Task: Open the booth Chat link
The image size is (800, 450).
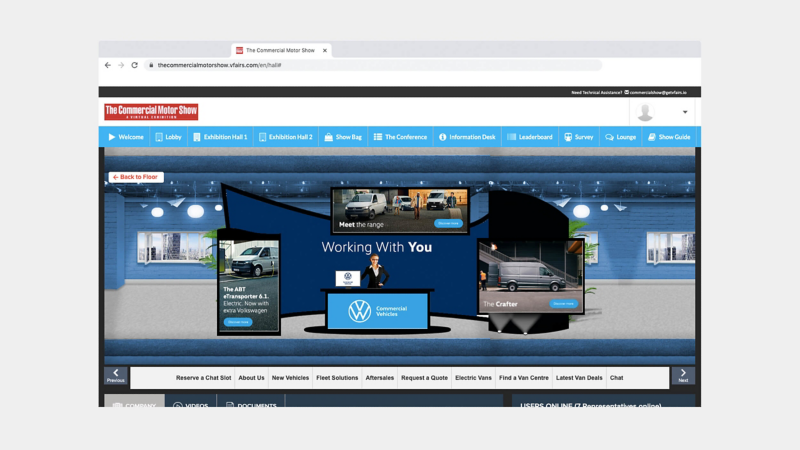Action: click(x=616, y=378)
